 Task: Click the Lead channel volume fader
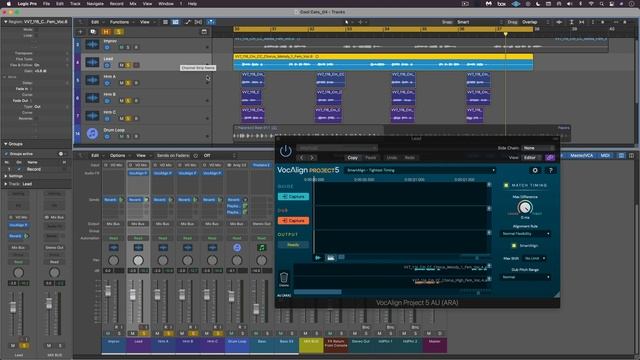point(133,294)
